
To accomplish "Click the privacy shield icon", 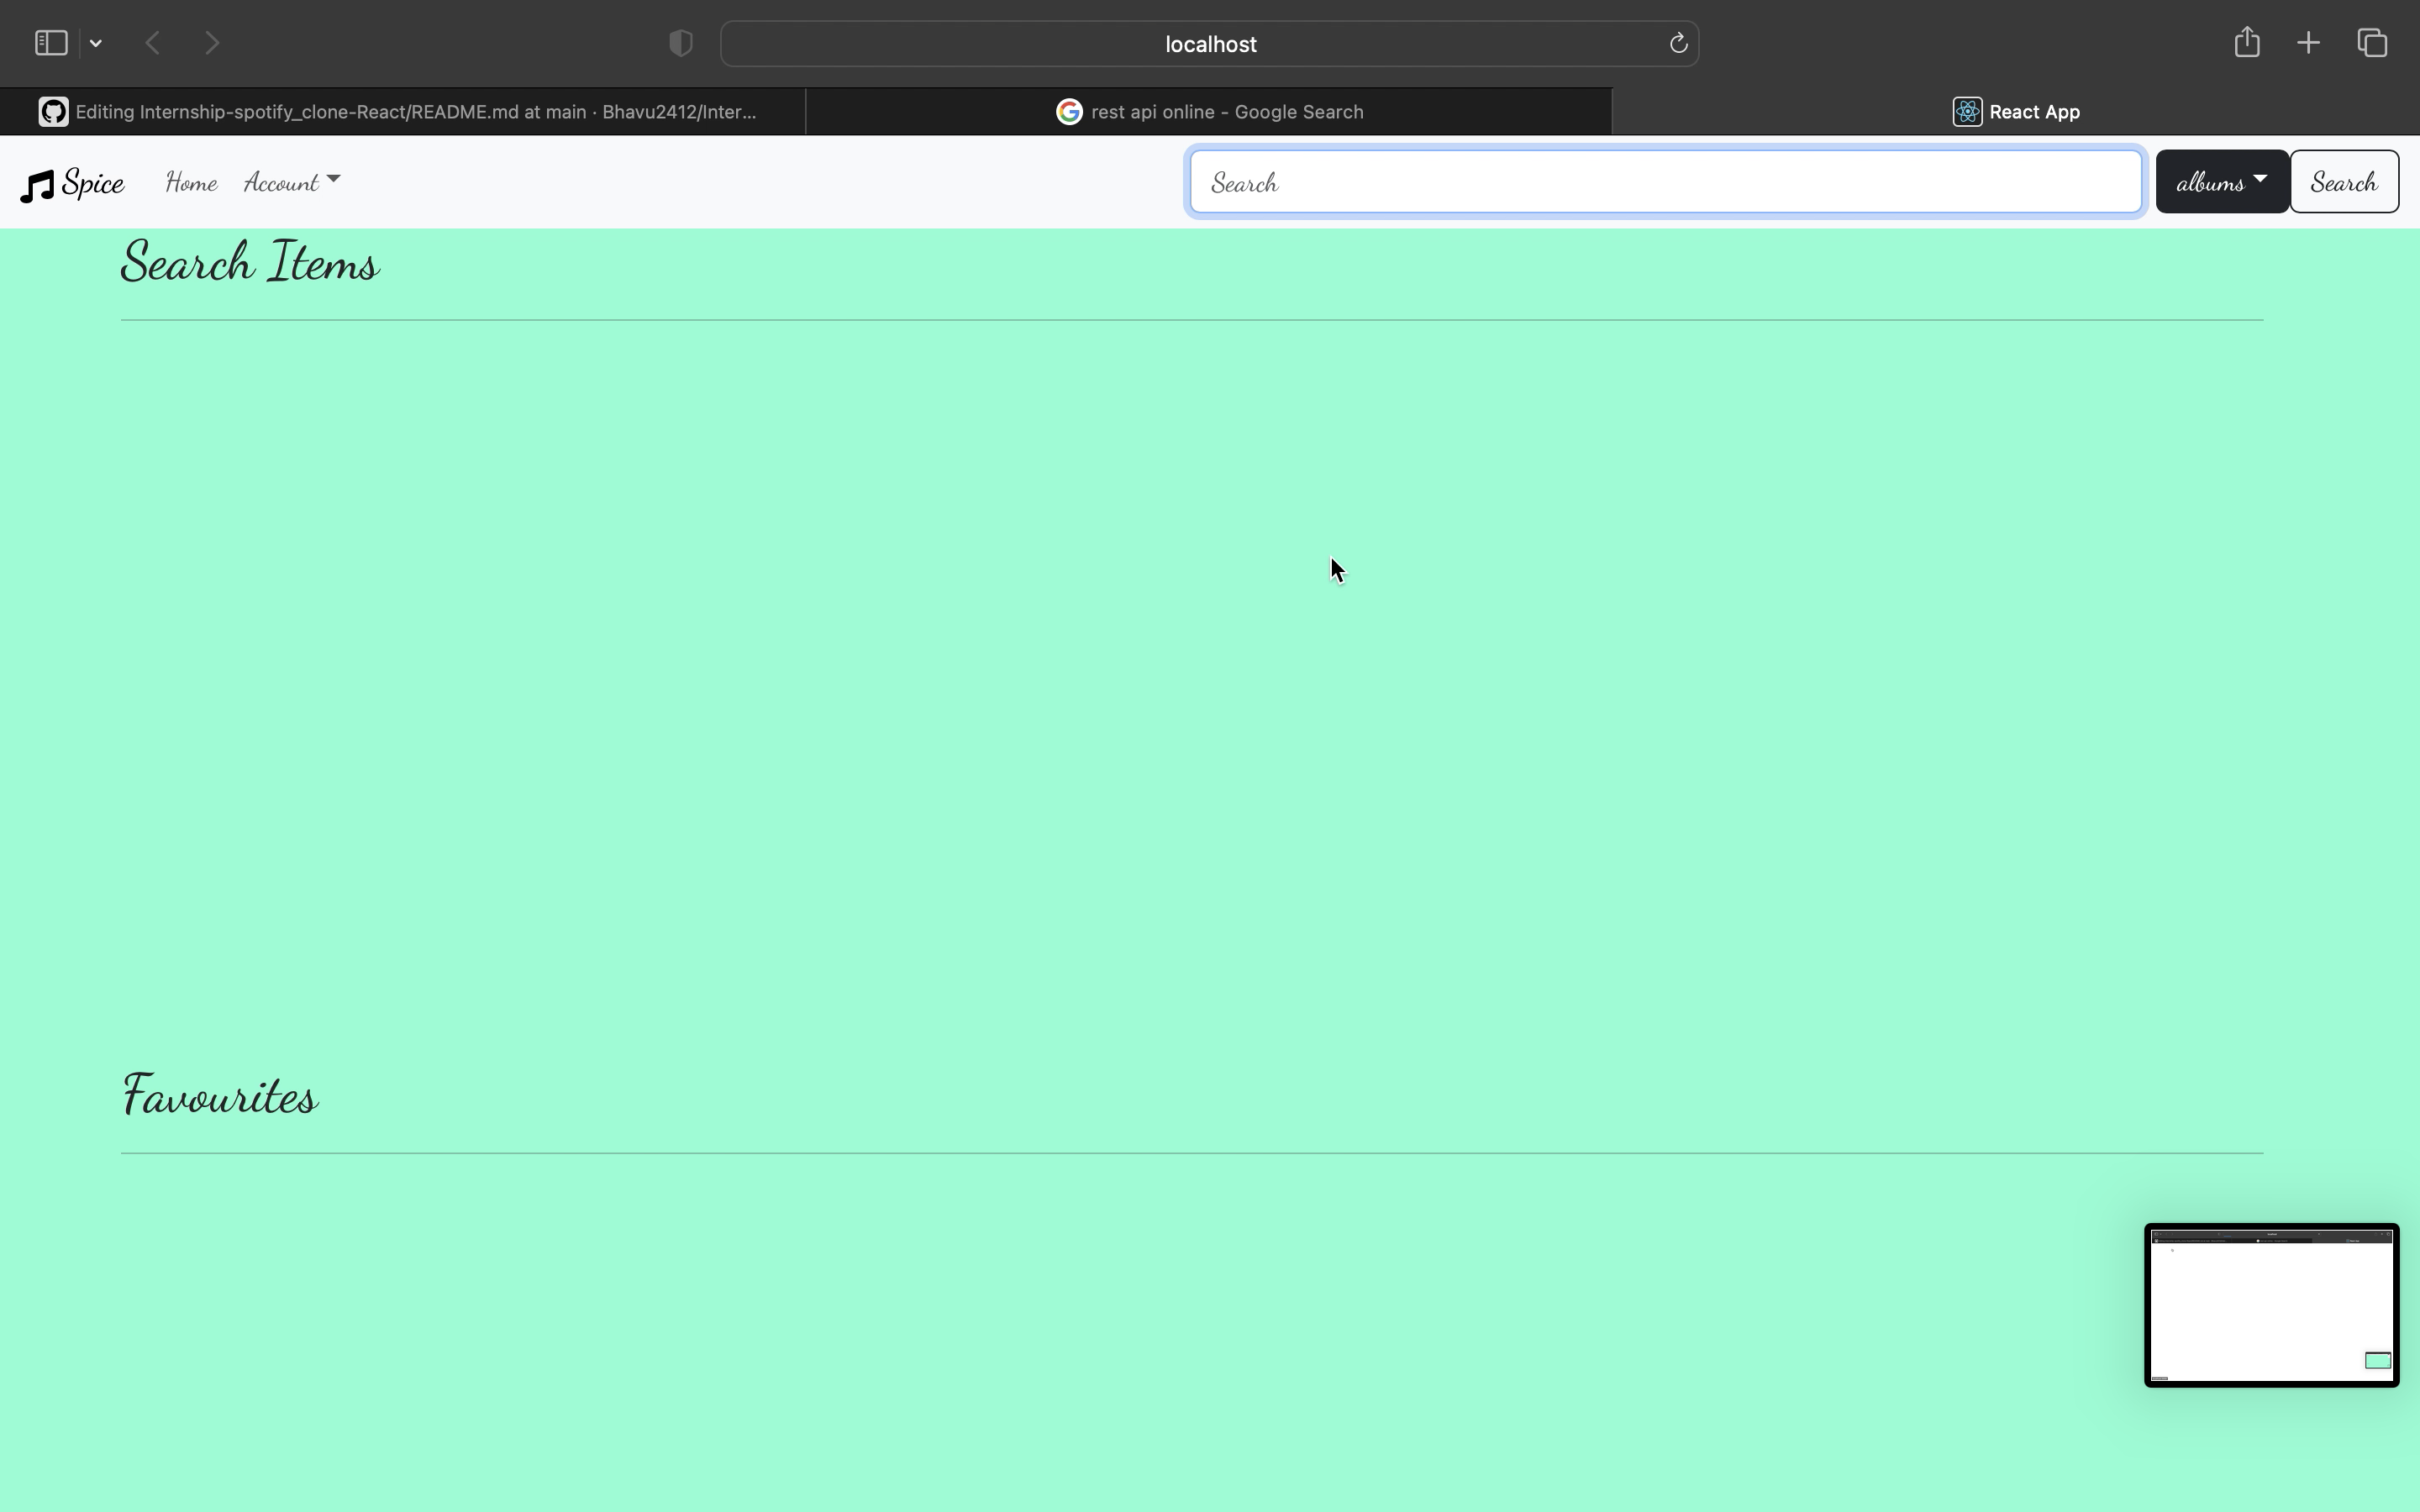I will coord(681,43).
